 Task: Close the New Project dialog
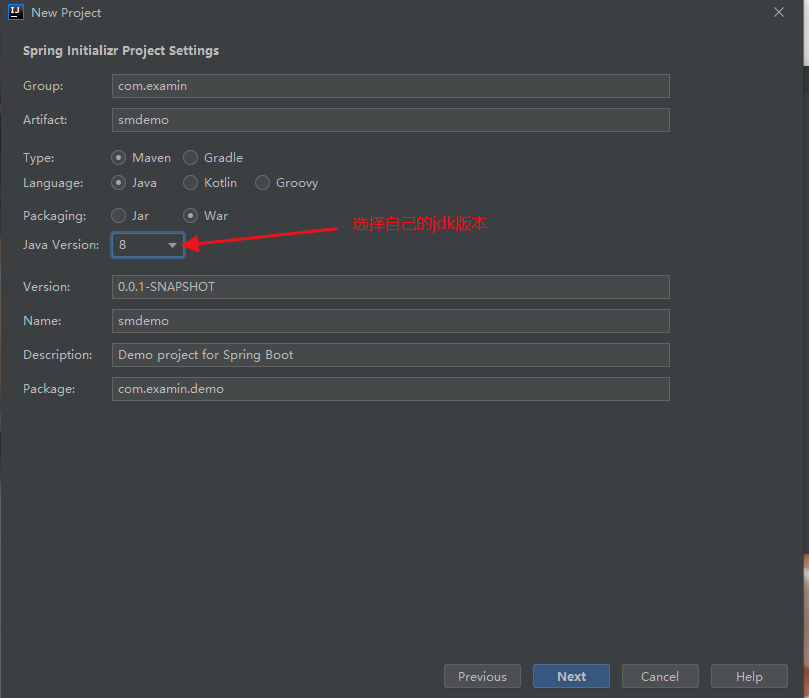coord(779,12)
